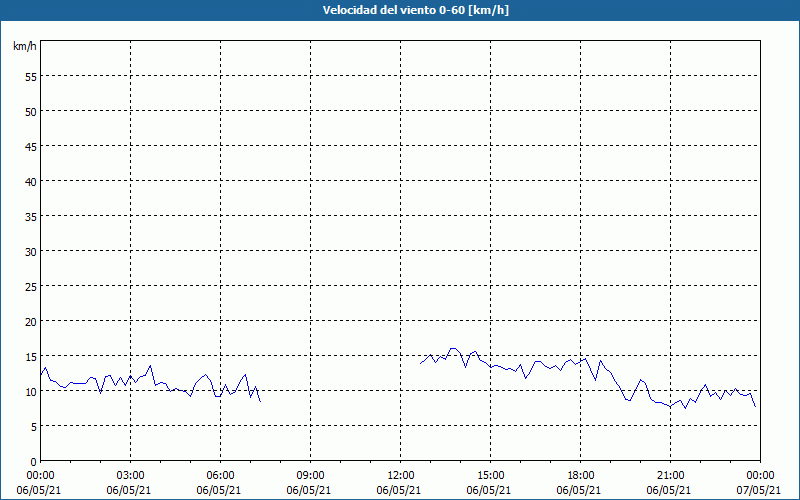Click the y-axis value '50'
This screenshot has height=500, width=800.
(x=31, y=112)
